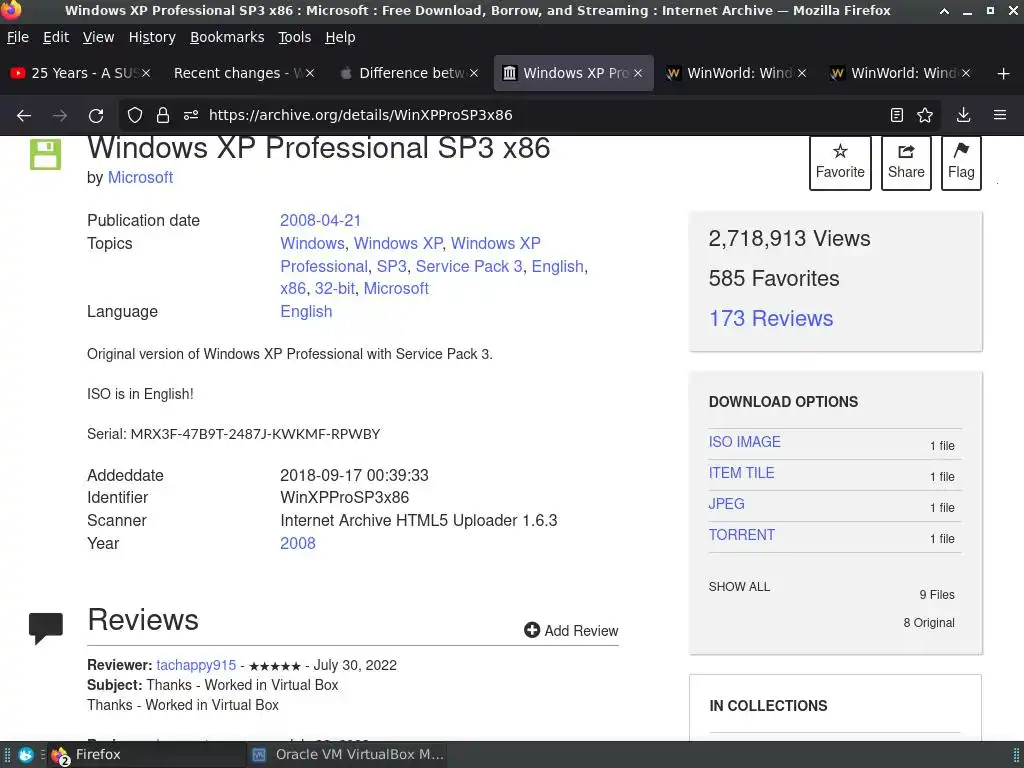Open the 'Windows XP' topic link
This screenshot has height=768, width=1024.
point(398,244)
